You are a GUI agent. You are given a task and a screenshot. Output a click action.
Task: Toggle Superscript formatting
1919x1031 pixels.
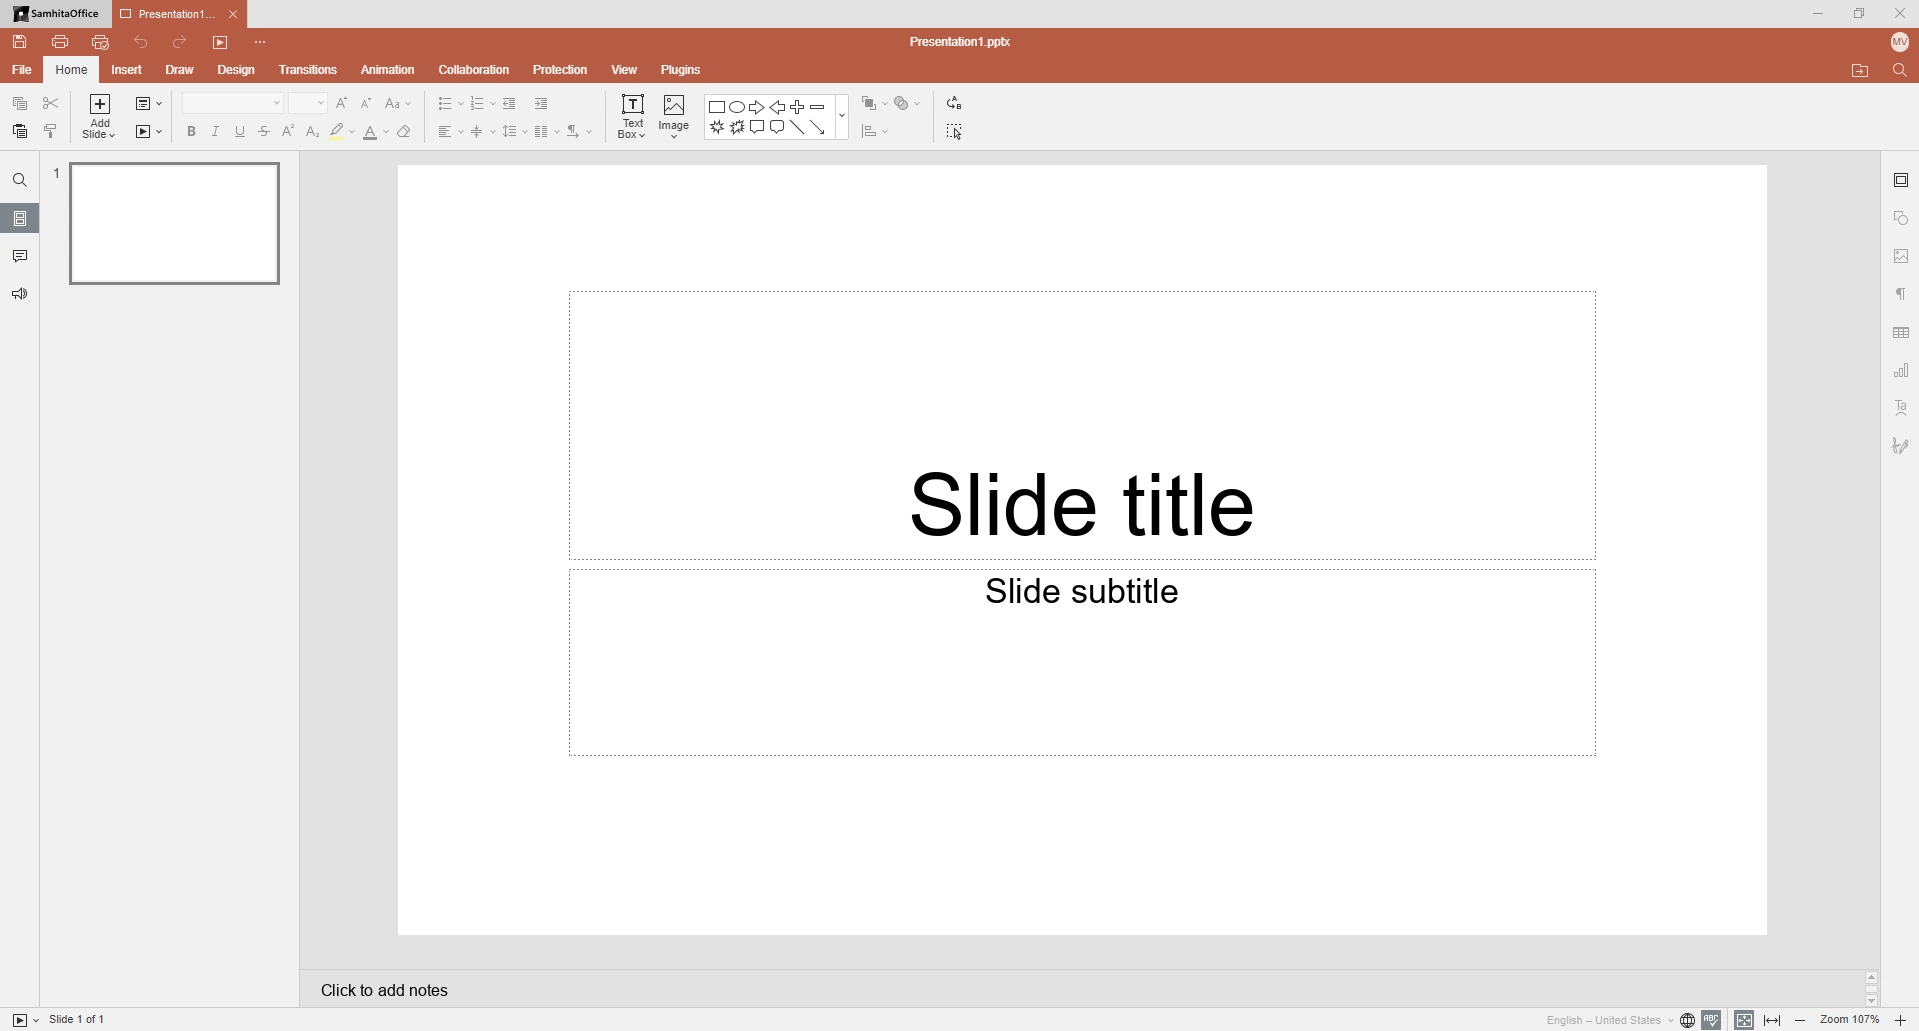(x=288, y=132)
